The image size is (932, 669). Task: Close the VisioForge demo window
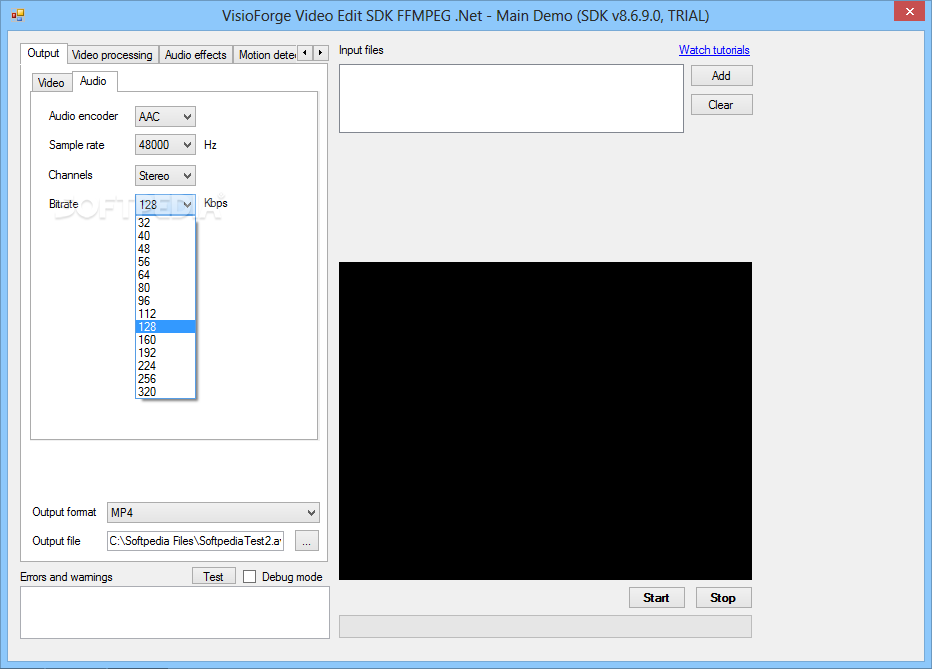click(909, 11)
